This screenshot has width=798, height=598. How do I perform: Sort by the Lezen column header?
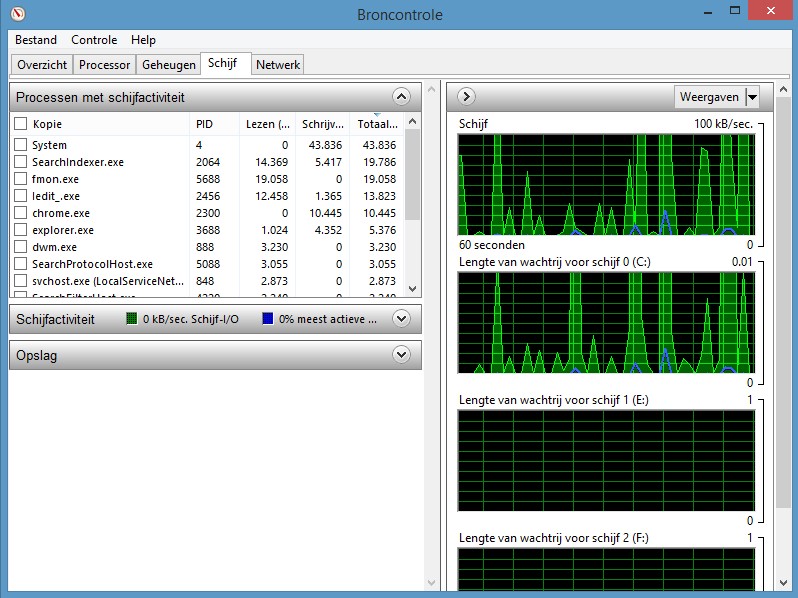tap(268, 124)
